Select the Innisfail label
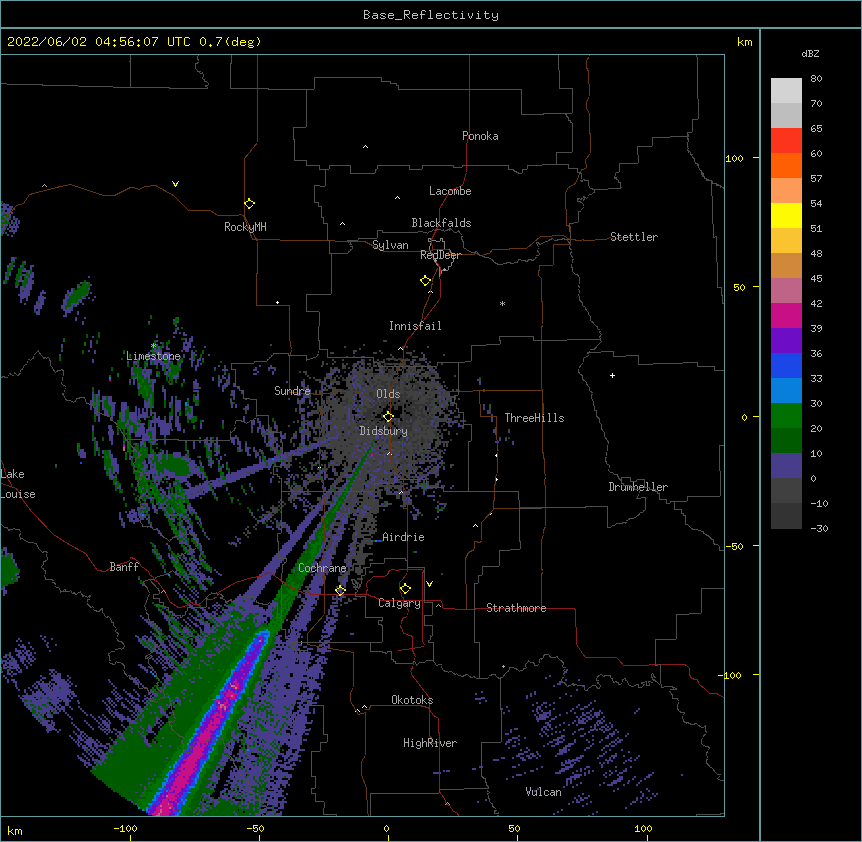This screenshot has width=862, height=842. [x=415, y=326]
